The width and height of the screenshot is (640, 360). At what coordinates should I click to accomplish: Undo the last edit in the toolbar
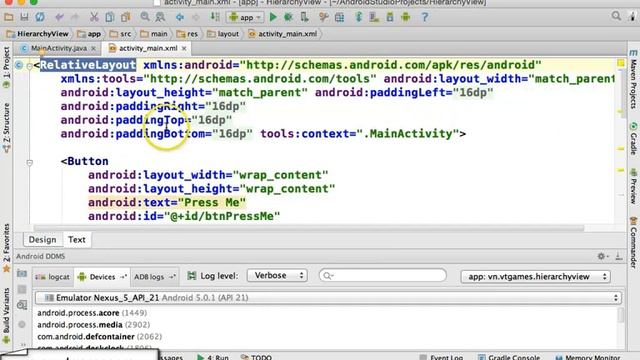coord(59,17)
